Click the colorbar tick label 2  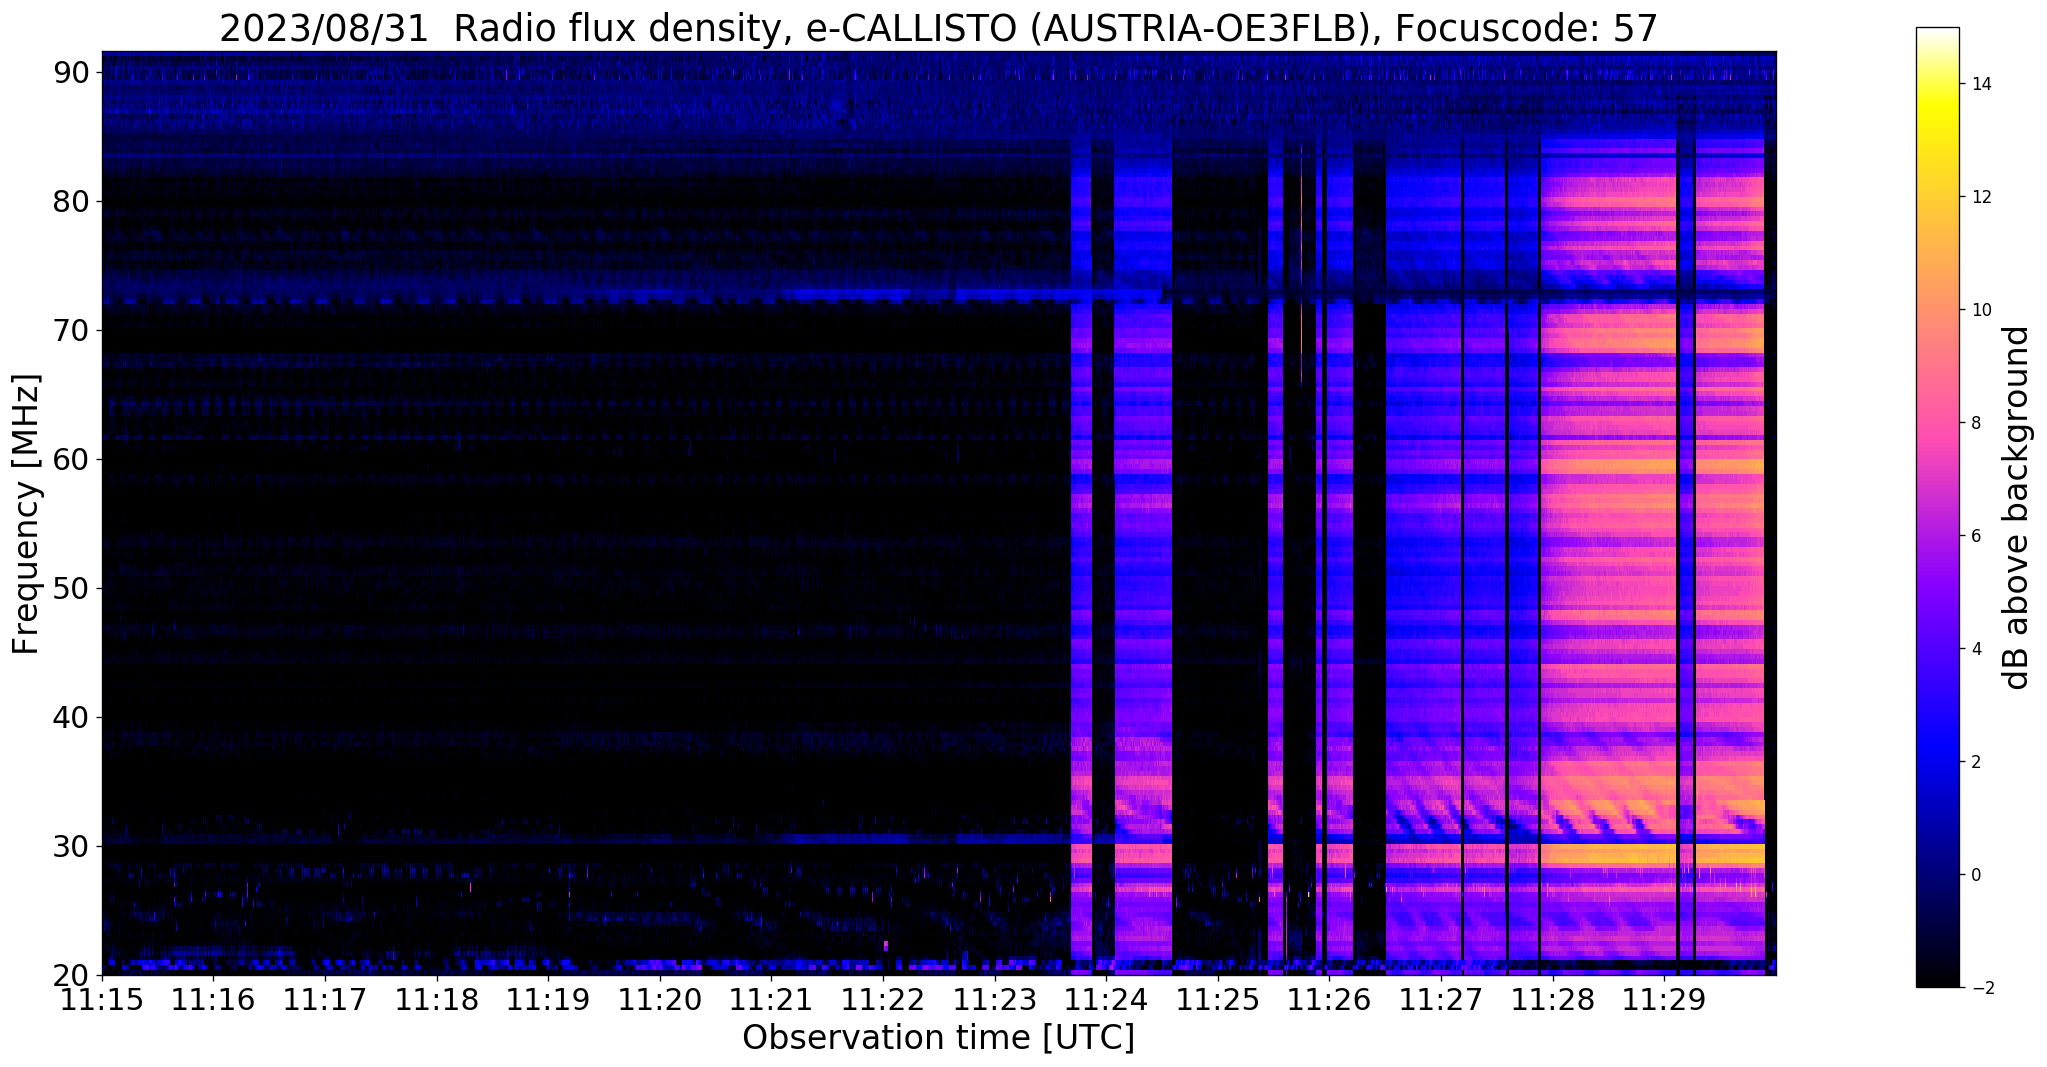(1975, 762)
